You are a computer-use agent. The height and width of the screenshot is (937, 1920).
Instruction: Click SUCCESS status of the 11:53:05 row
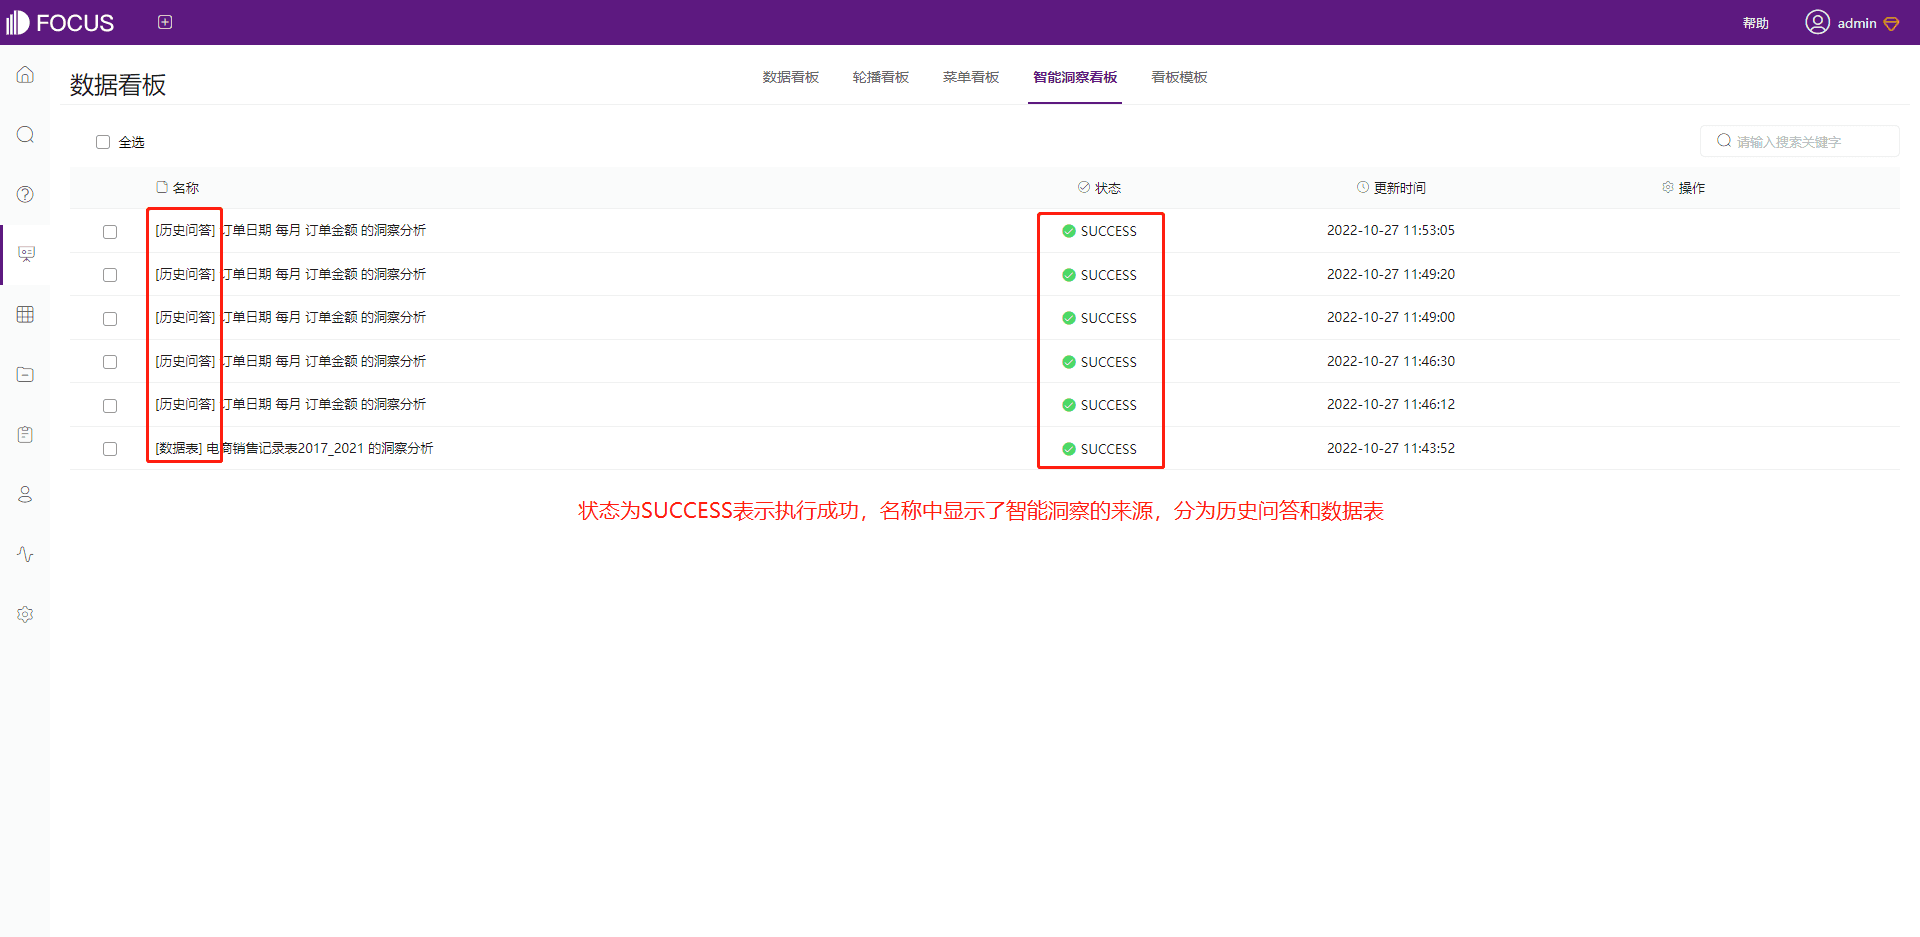tap(1100, 231)
